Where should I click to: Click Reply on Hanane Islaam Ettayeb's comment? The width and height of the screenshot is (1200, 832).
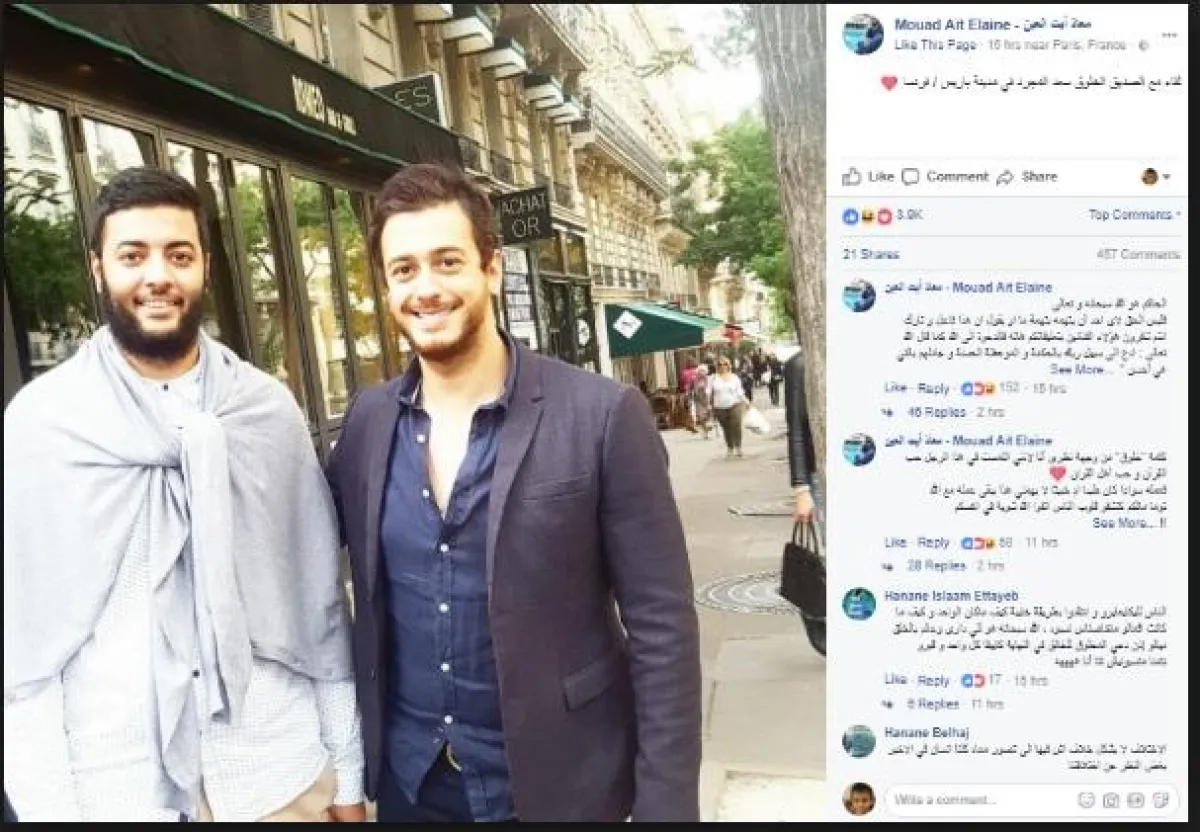933,680
